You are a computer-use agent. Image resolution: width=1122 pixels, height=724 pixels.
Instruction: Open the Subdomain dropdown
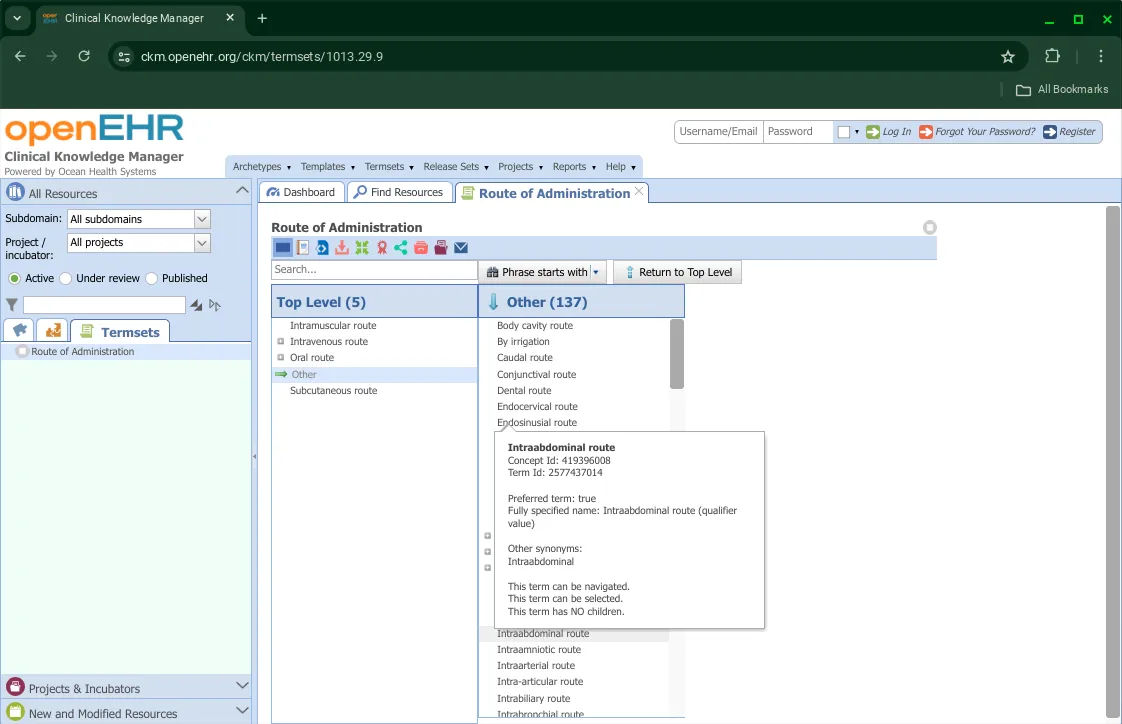tap(202, 219)
